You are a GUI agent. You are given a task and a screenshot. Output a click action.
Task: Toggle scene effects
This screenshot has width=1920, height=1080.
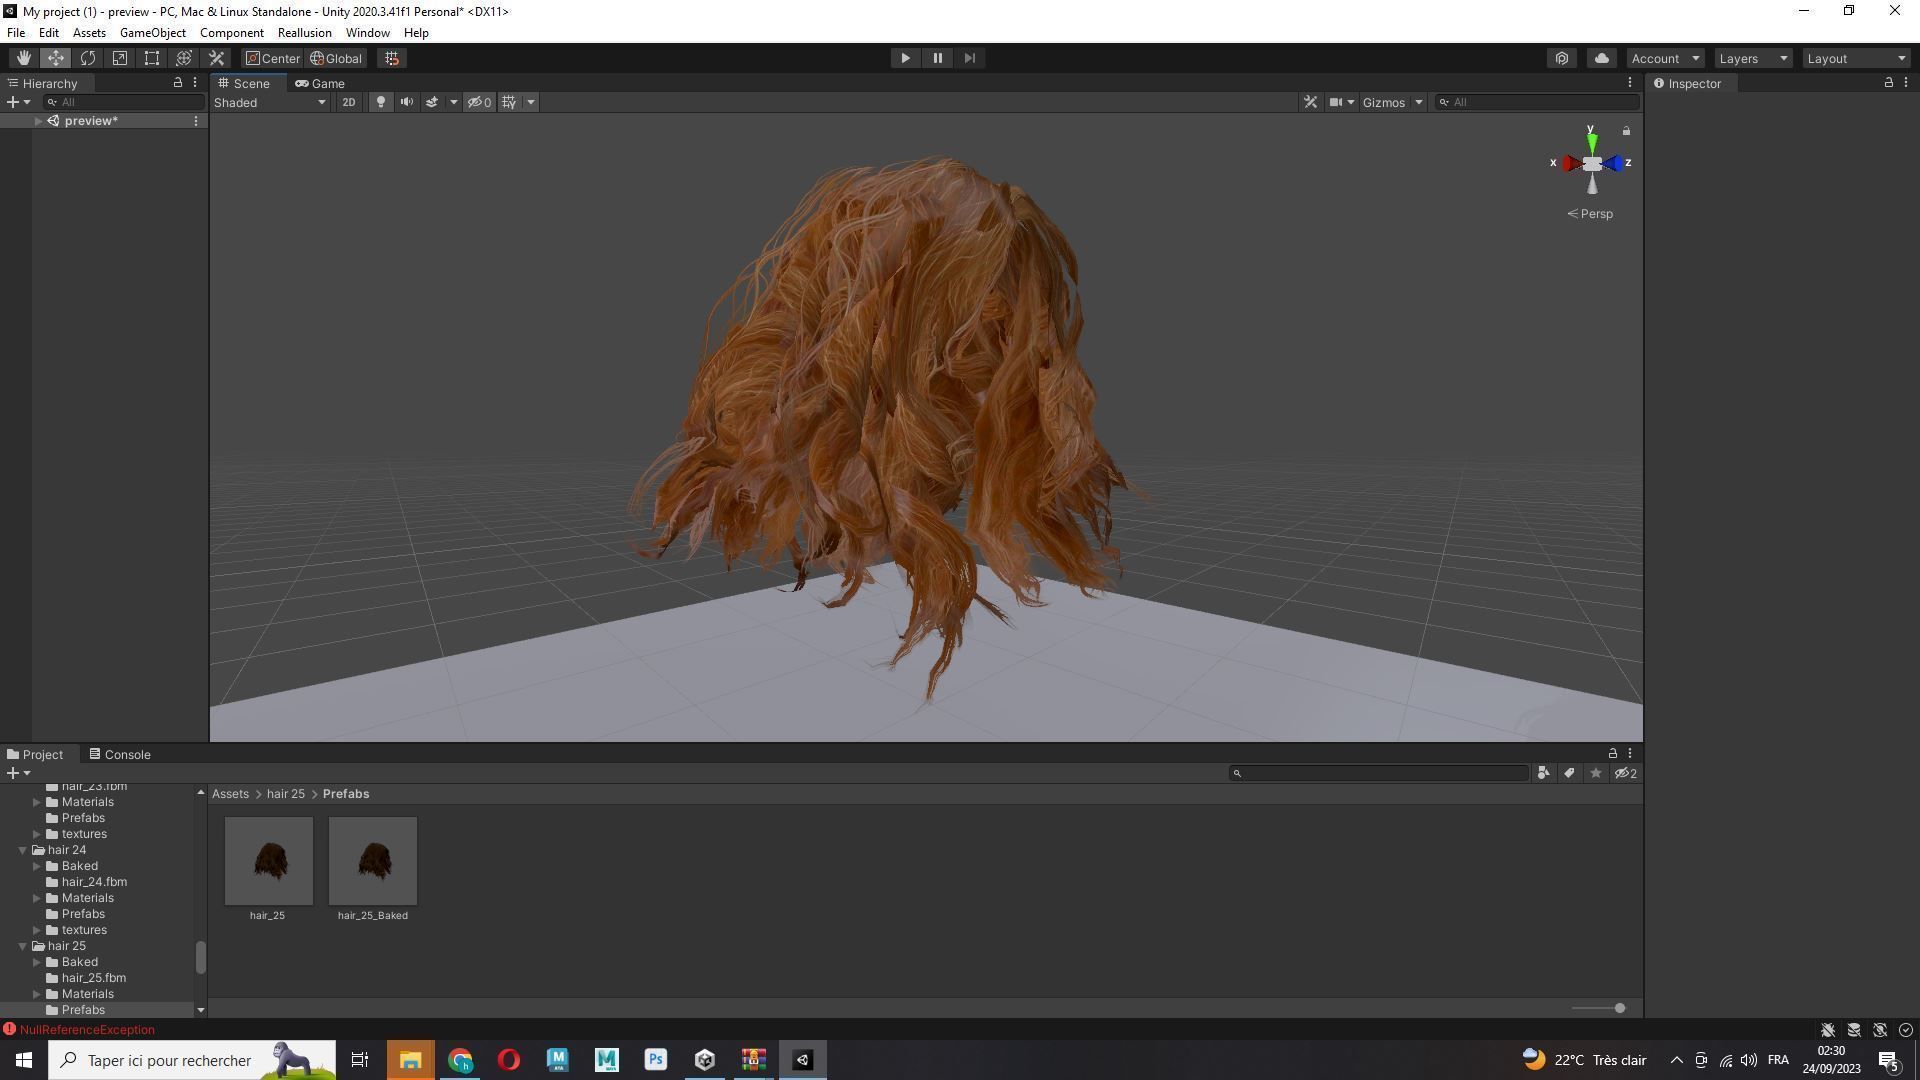tap(432, 102)
